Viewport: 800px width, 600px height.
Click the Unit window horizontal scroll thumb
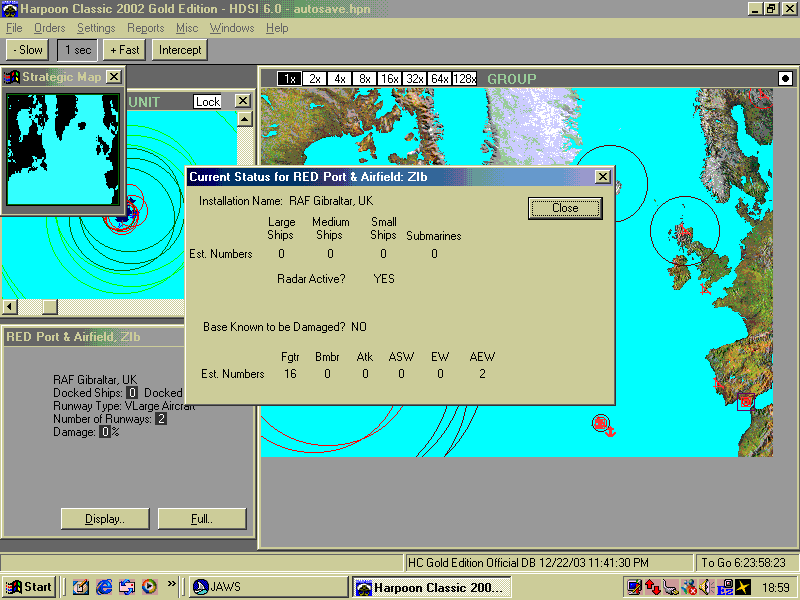pyautogui.click(x=50, y=307)
